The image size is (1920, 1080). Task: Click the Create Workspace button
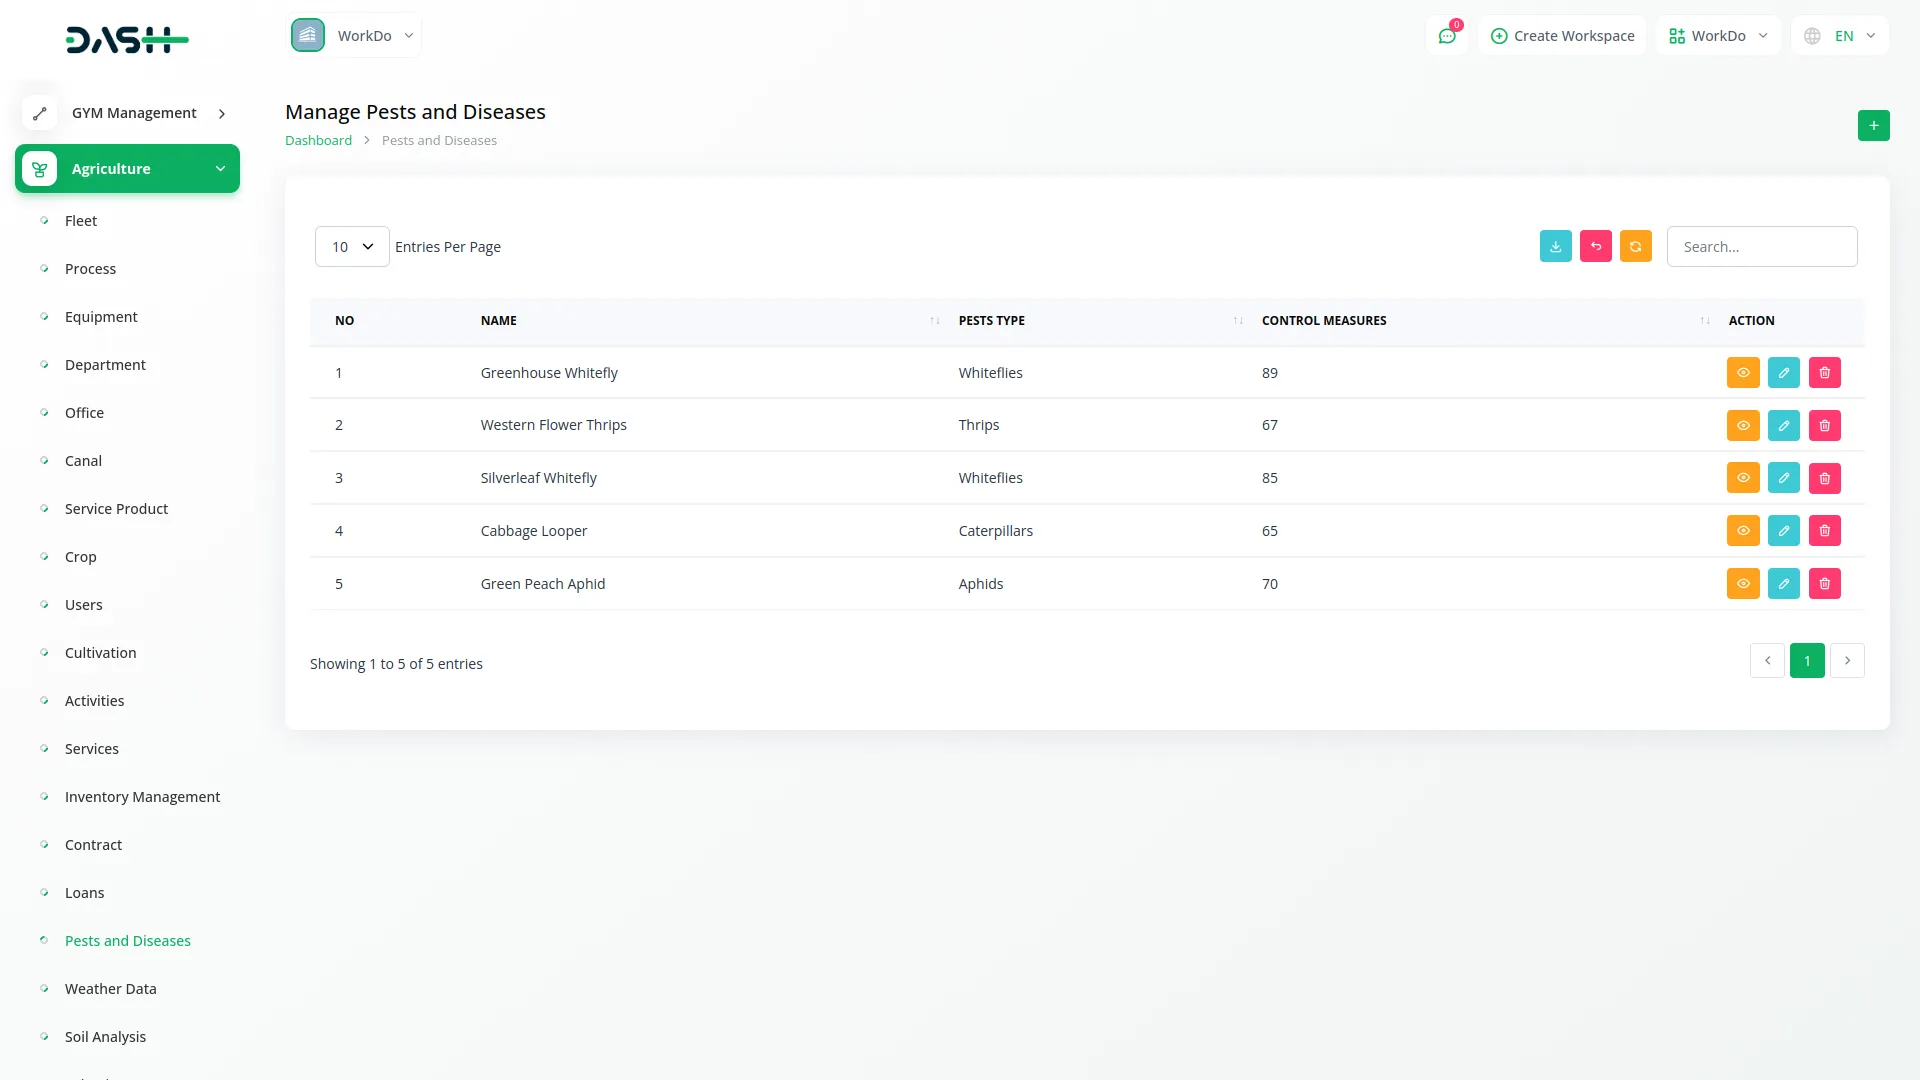point(1562,36)
